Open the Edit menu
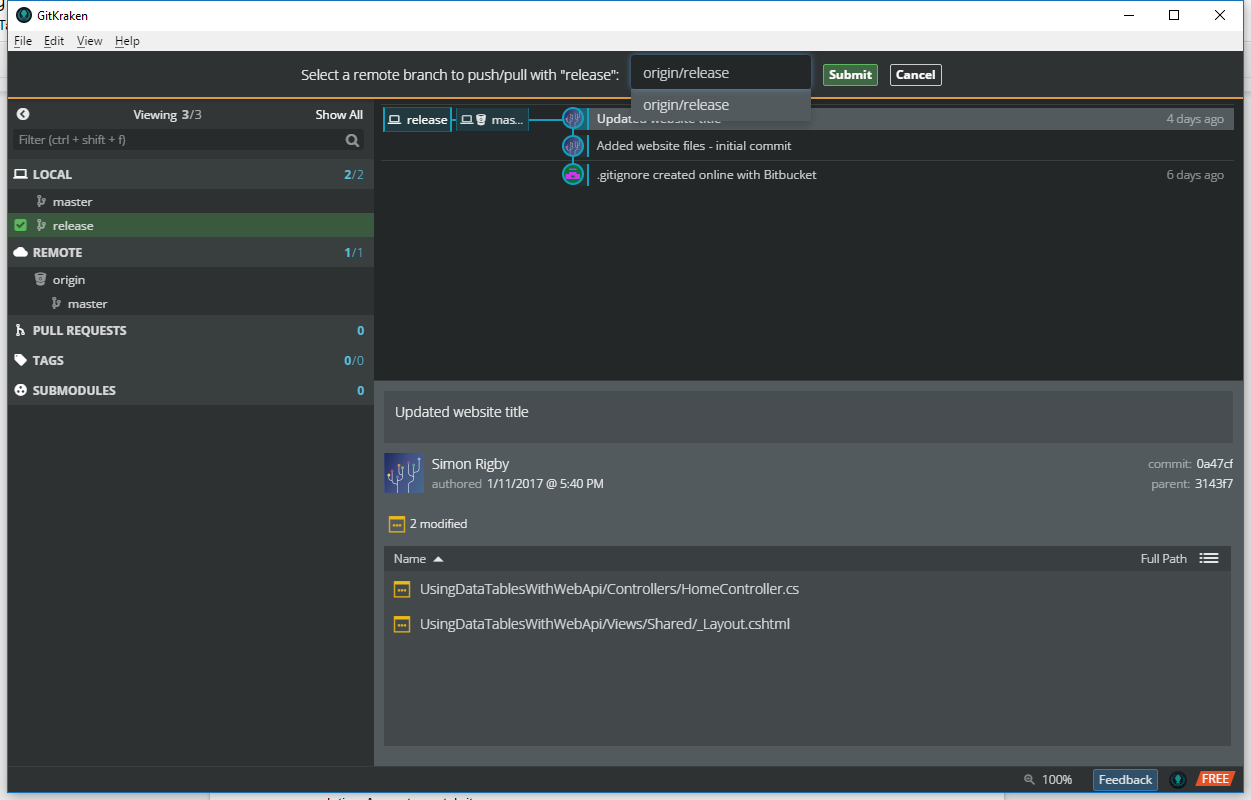Viewport: 1251px width, 800px height. (54, 41)
